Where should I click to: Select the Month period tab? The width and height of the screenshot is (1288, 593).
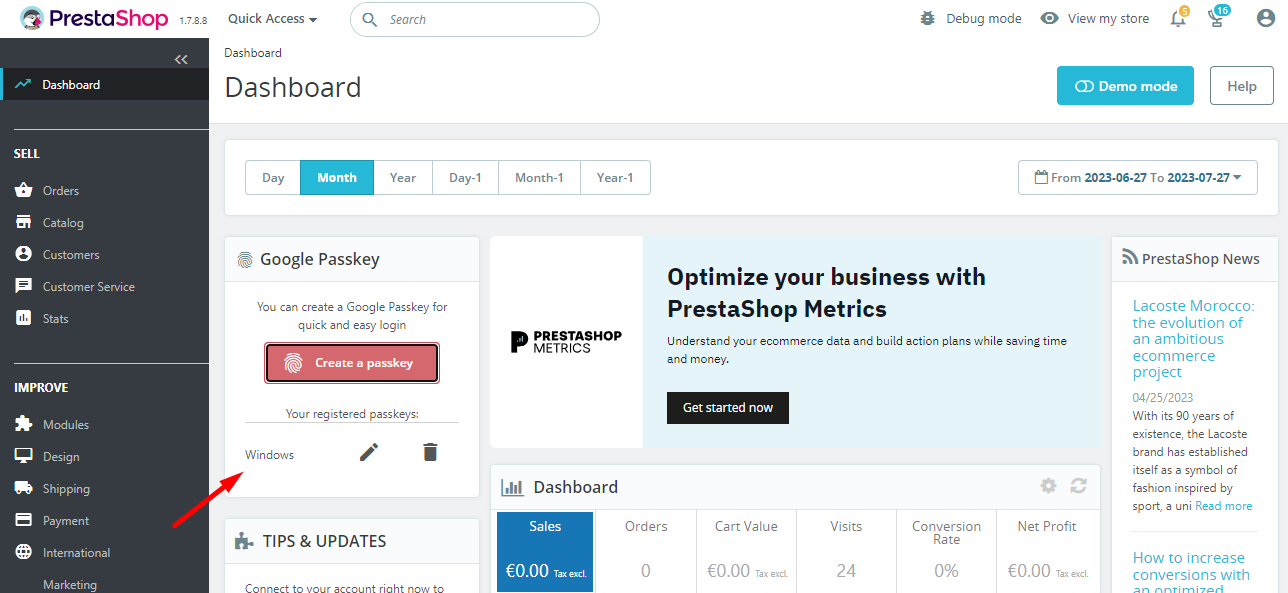pos(337,177)
